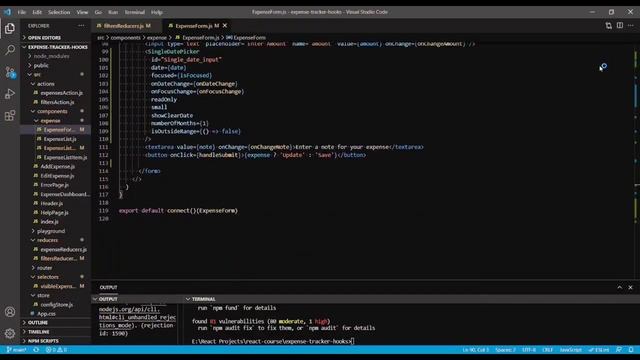Click the feedback icon in status bar

[619, 350]
